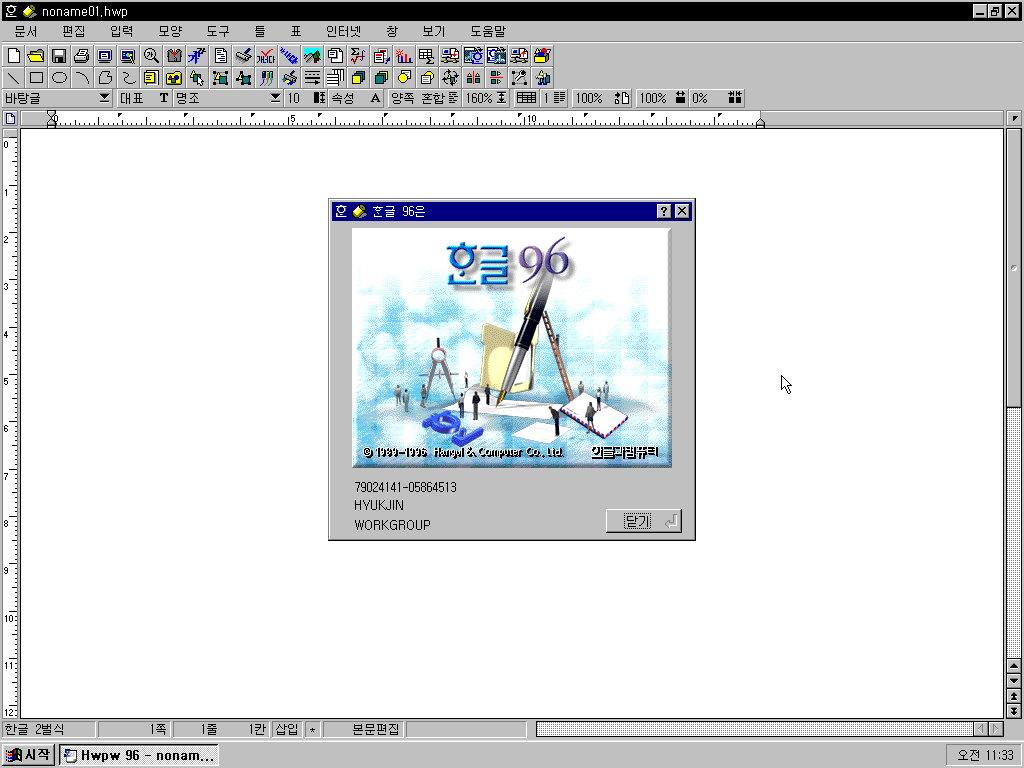Send object to back with teal stacked squares
The width and height of the screenshot is (1024, 768).
click(x=381, y=78)
